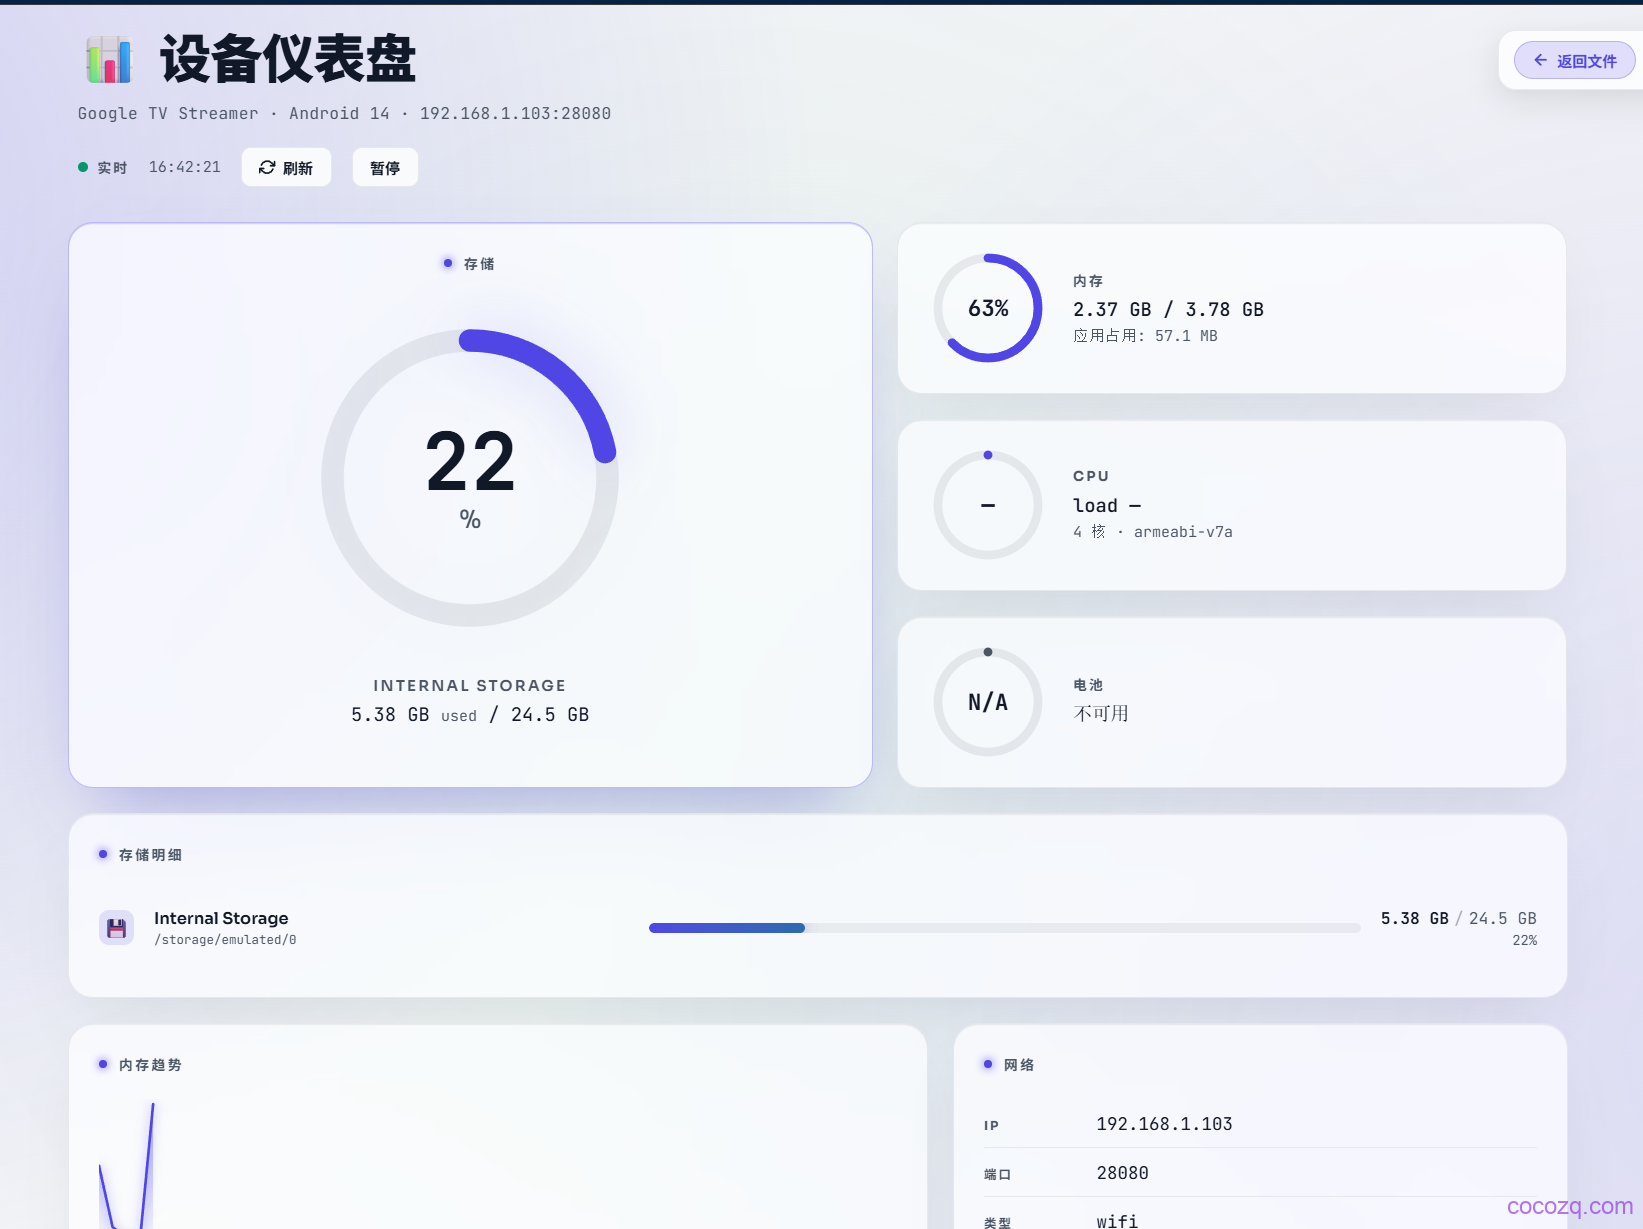The image size is (1643, 1229).
Task: Click the green 实时 live status dot
Action: [83, 167]
